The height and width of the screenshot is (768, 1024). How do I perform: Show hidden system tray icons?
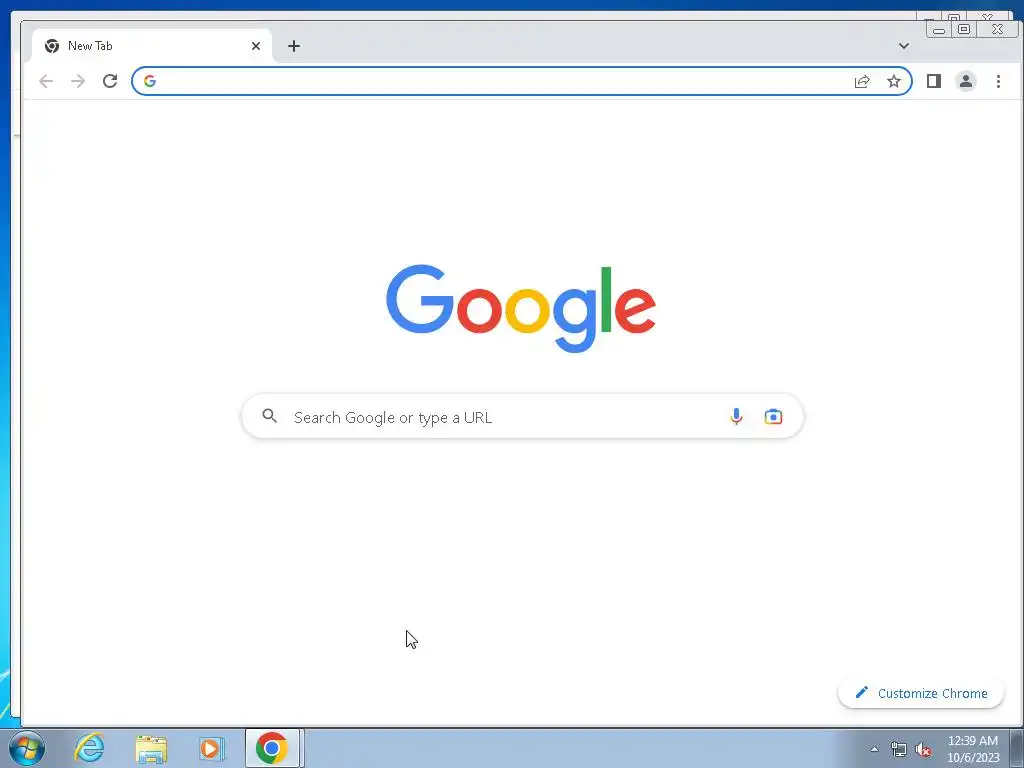[x=874, y=749]
